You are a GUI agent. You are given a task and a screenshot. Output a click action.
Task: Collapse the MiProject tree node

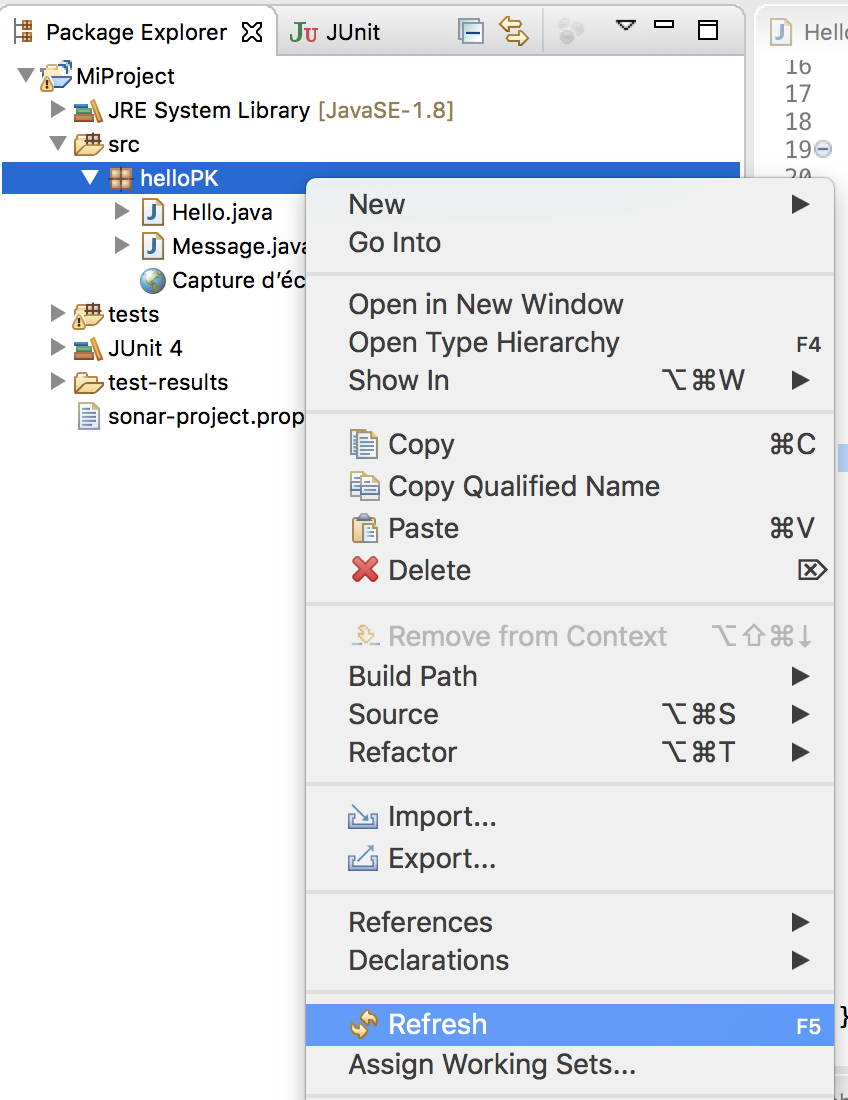click(x=25, y=76)
